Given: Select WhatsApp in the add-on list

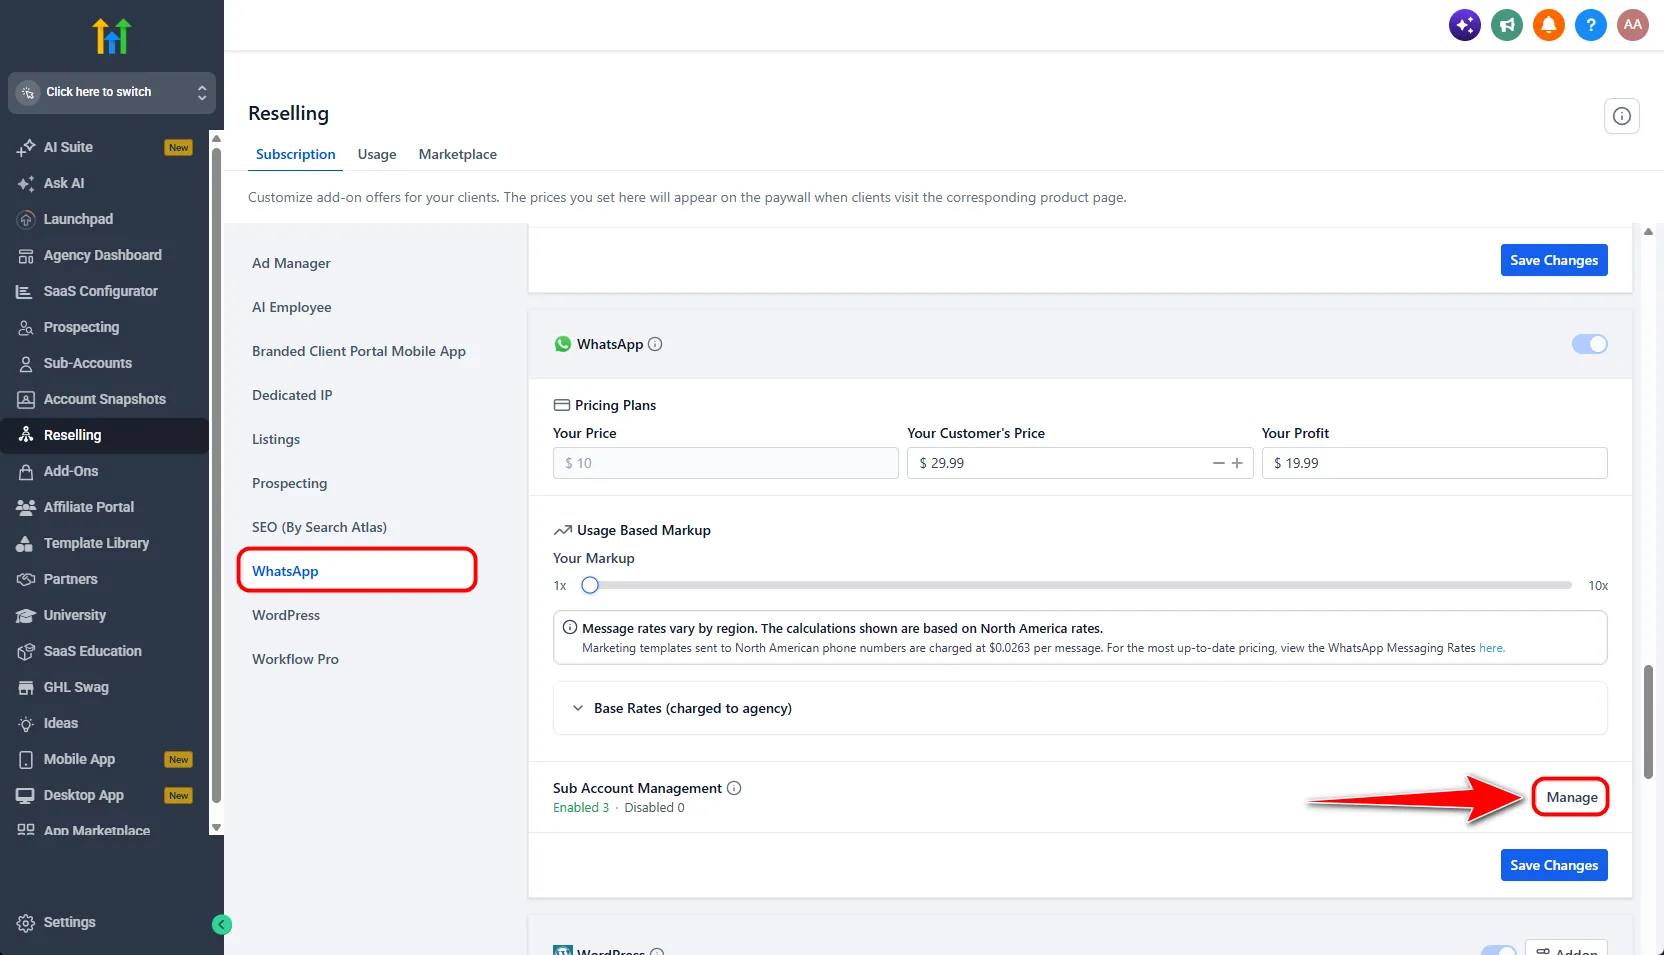Looking at the screenshot, I should coord(357,571).
